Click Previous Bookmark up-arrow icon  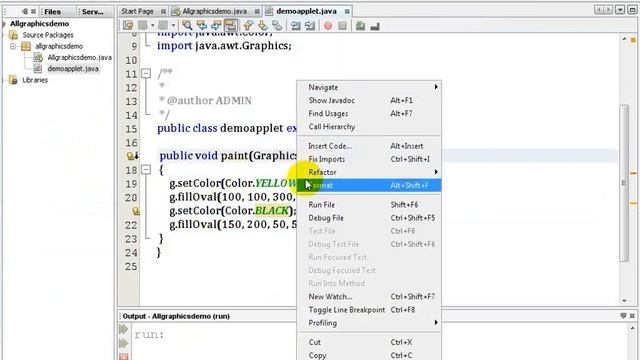(248, 26)
